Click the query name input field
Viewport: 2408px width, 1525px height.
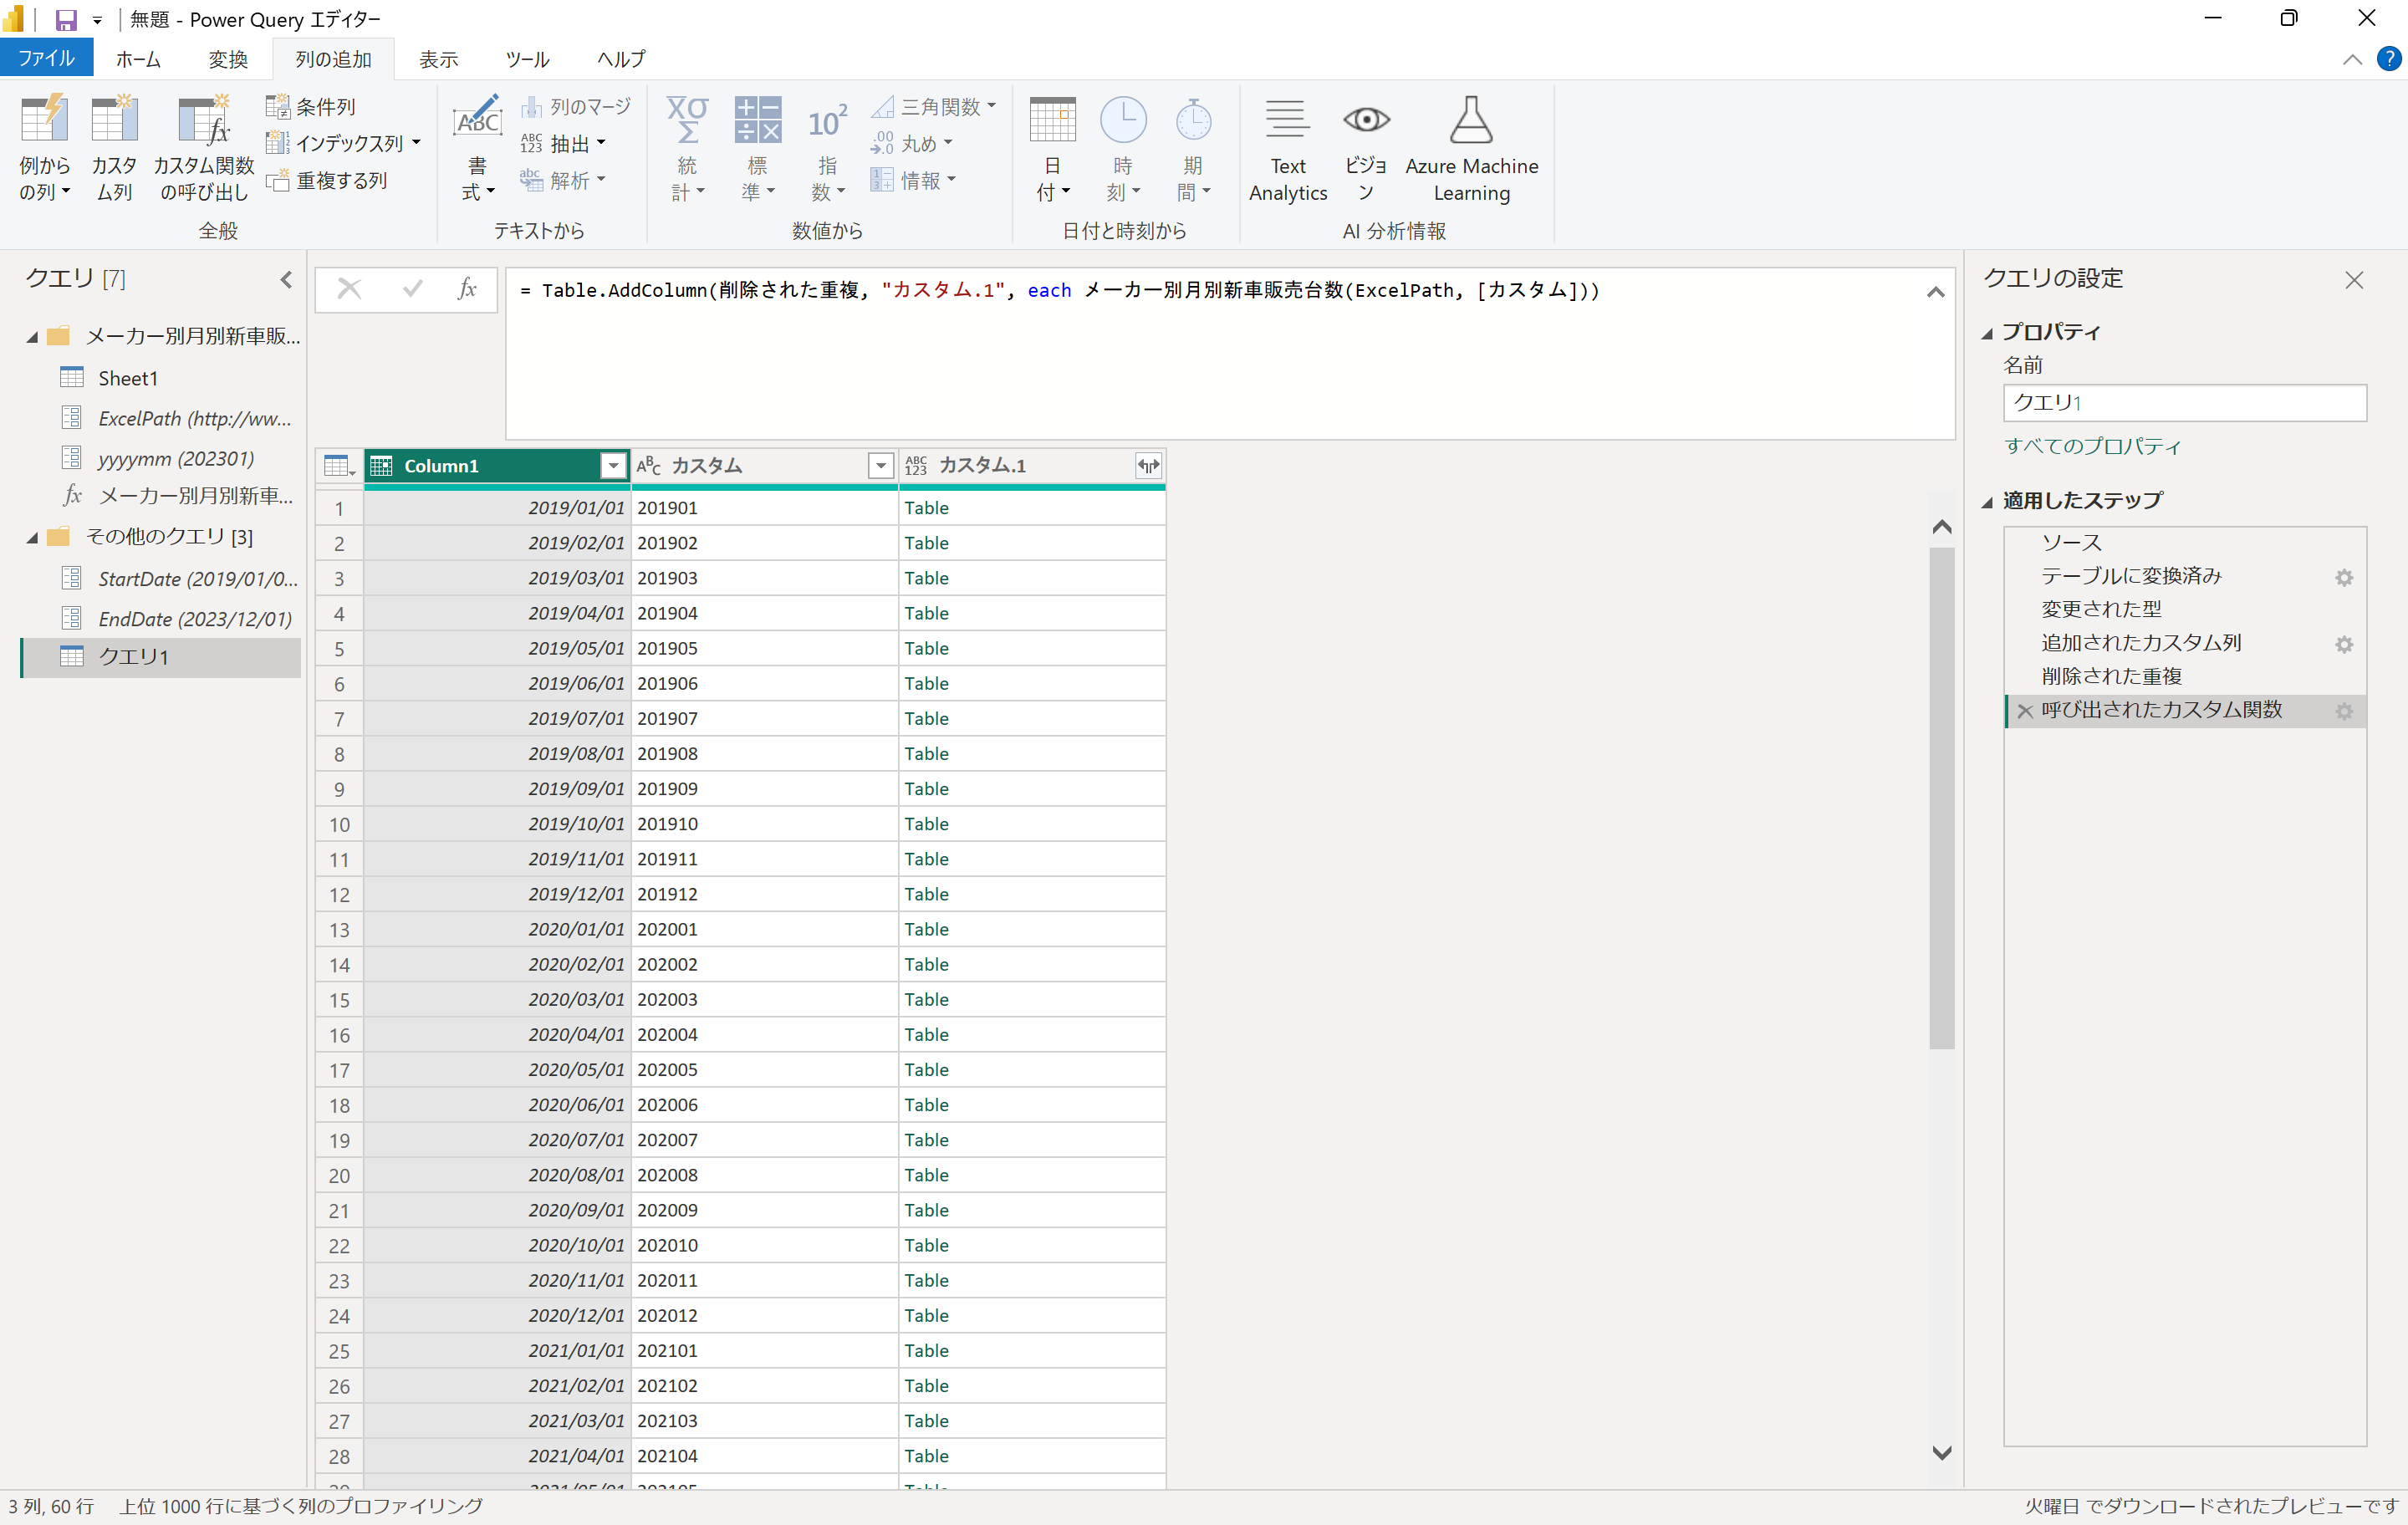coord(2184,402)
